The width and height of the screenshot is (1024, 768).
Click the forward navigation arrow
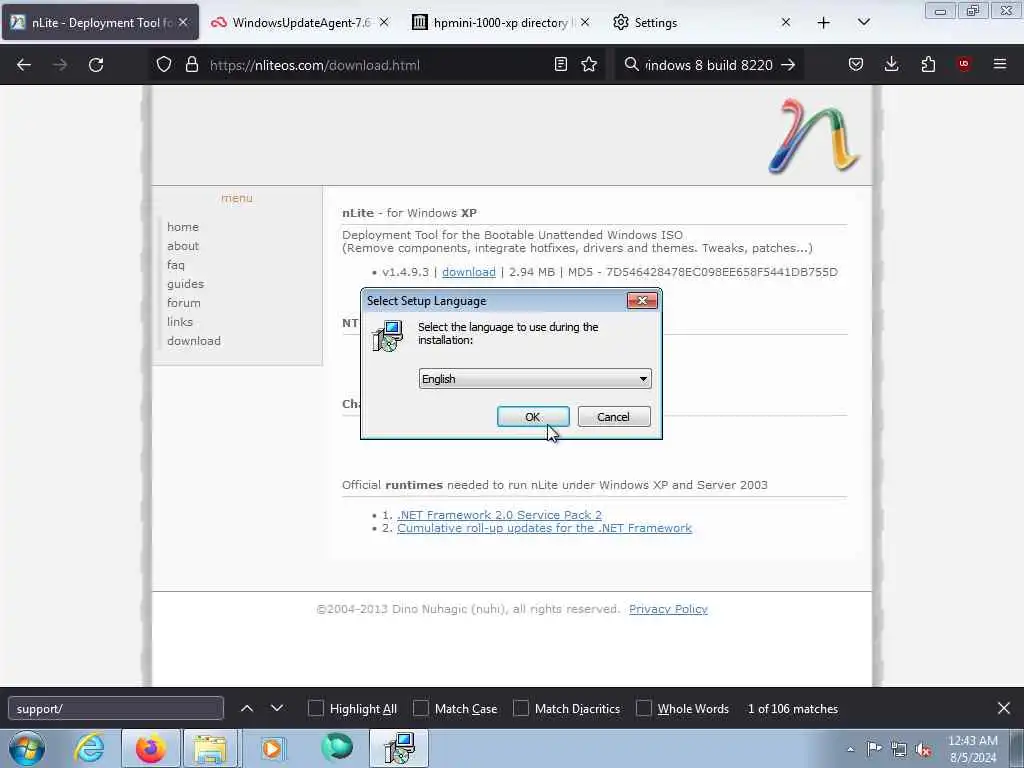(59, 65)
